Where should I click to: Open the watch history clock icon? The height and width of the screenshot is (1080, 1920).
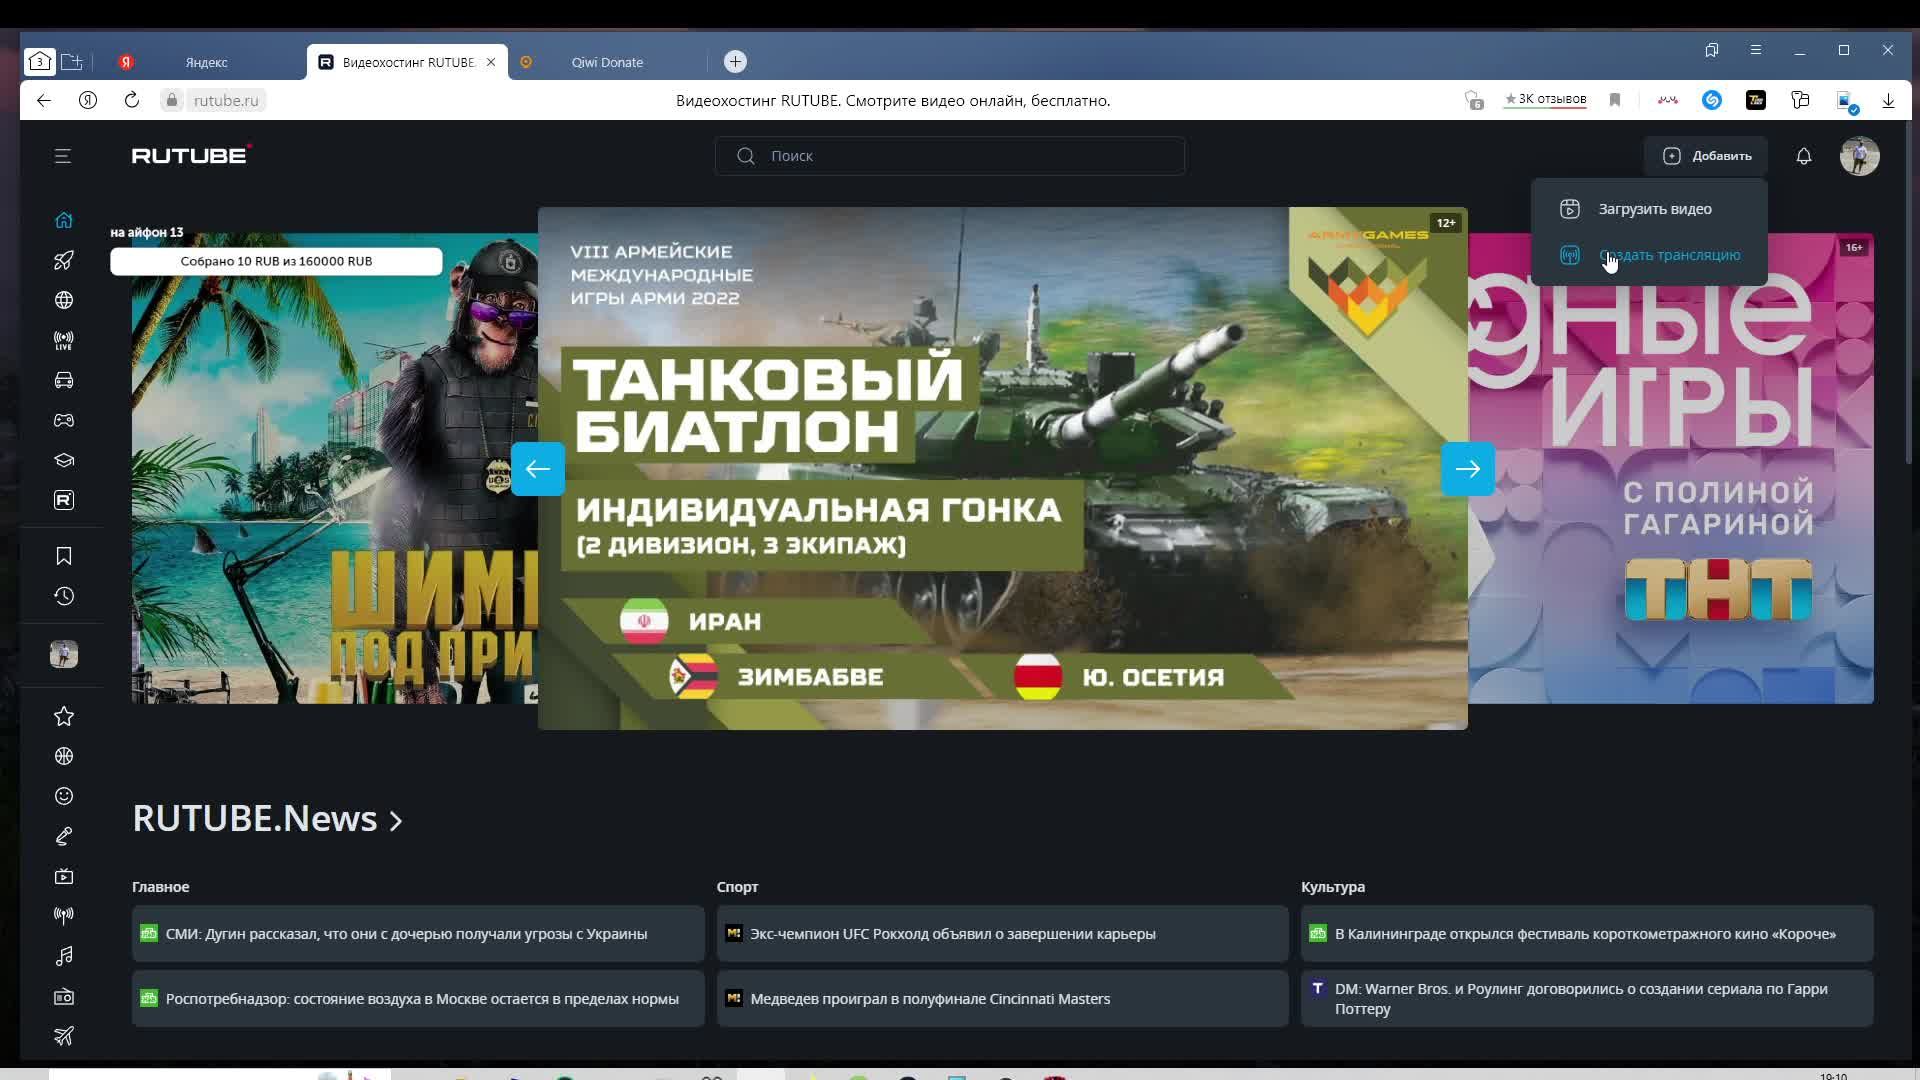click(x=64, y=596)
